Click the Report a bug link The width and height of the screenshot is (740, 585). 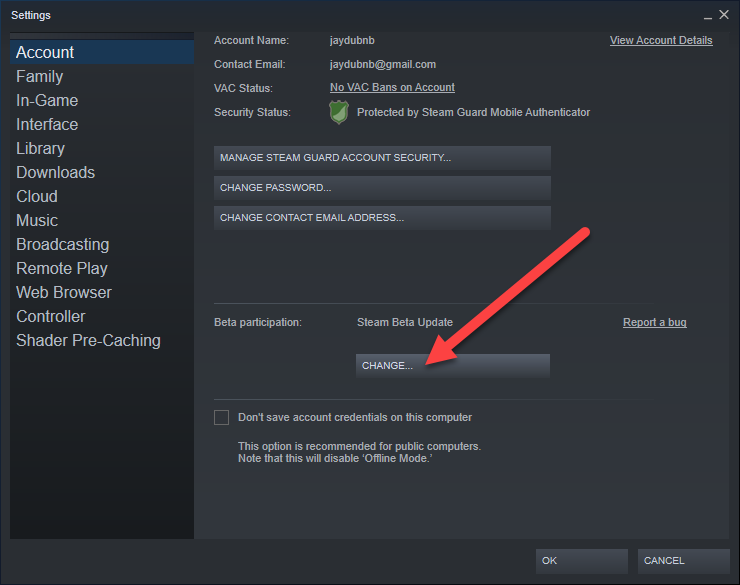click(655, 322)
